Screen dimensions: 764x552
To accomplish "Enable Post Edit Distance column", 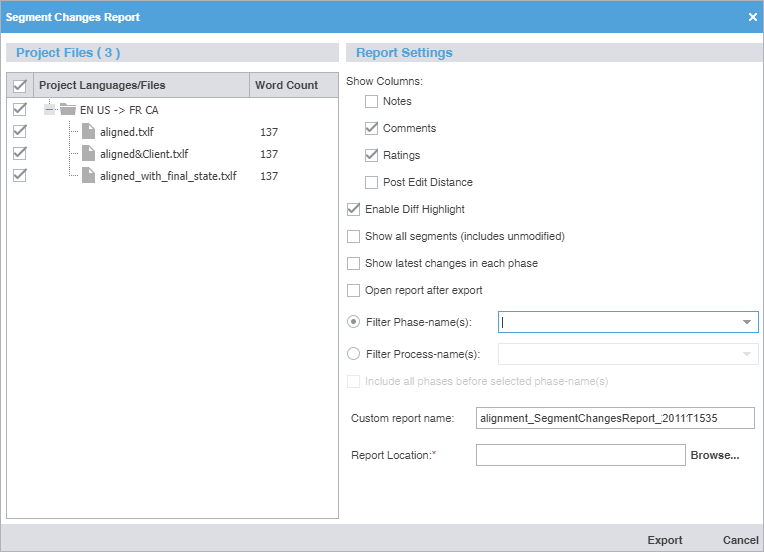I will [372, 182].
